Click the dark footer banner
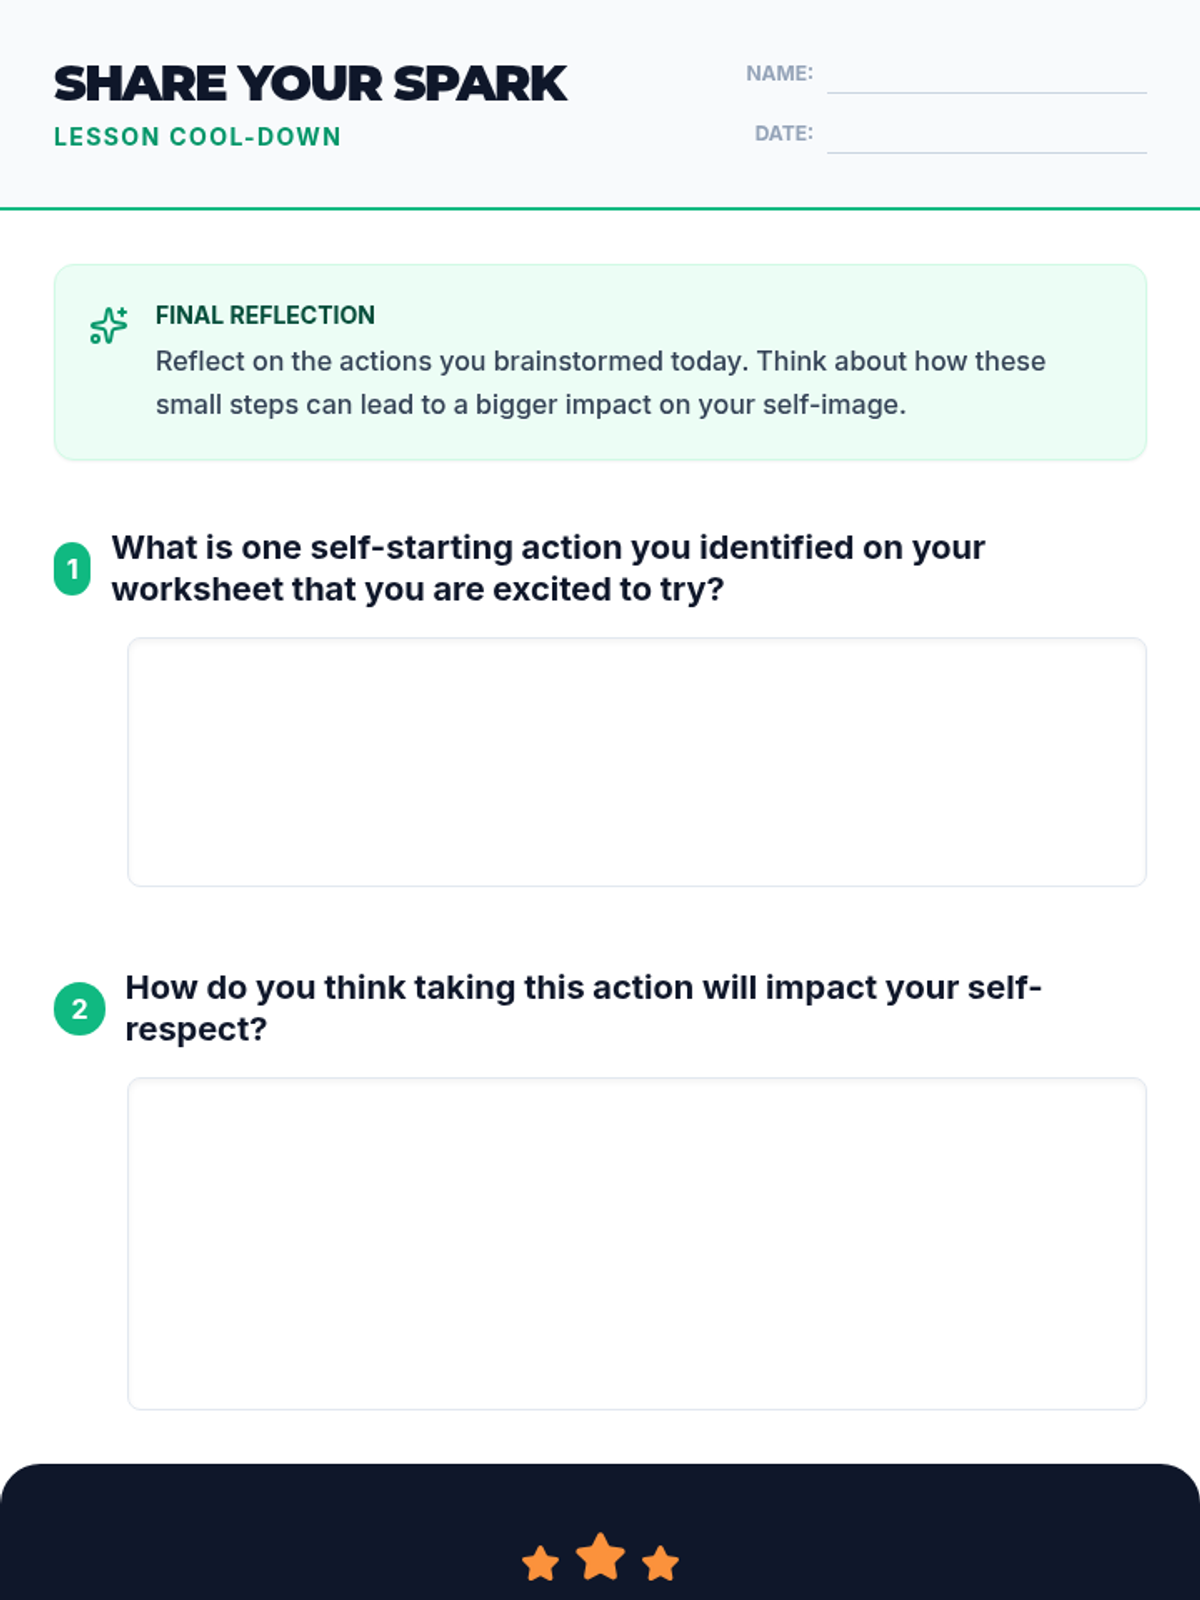This screenshot has height=1600, width=1200. click(x=600, y=1532)
